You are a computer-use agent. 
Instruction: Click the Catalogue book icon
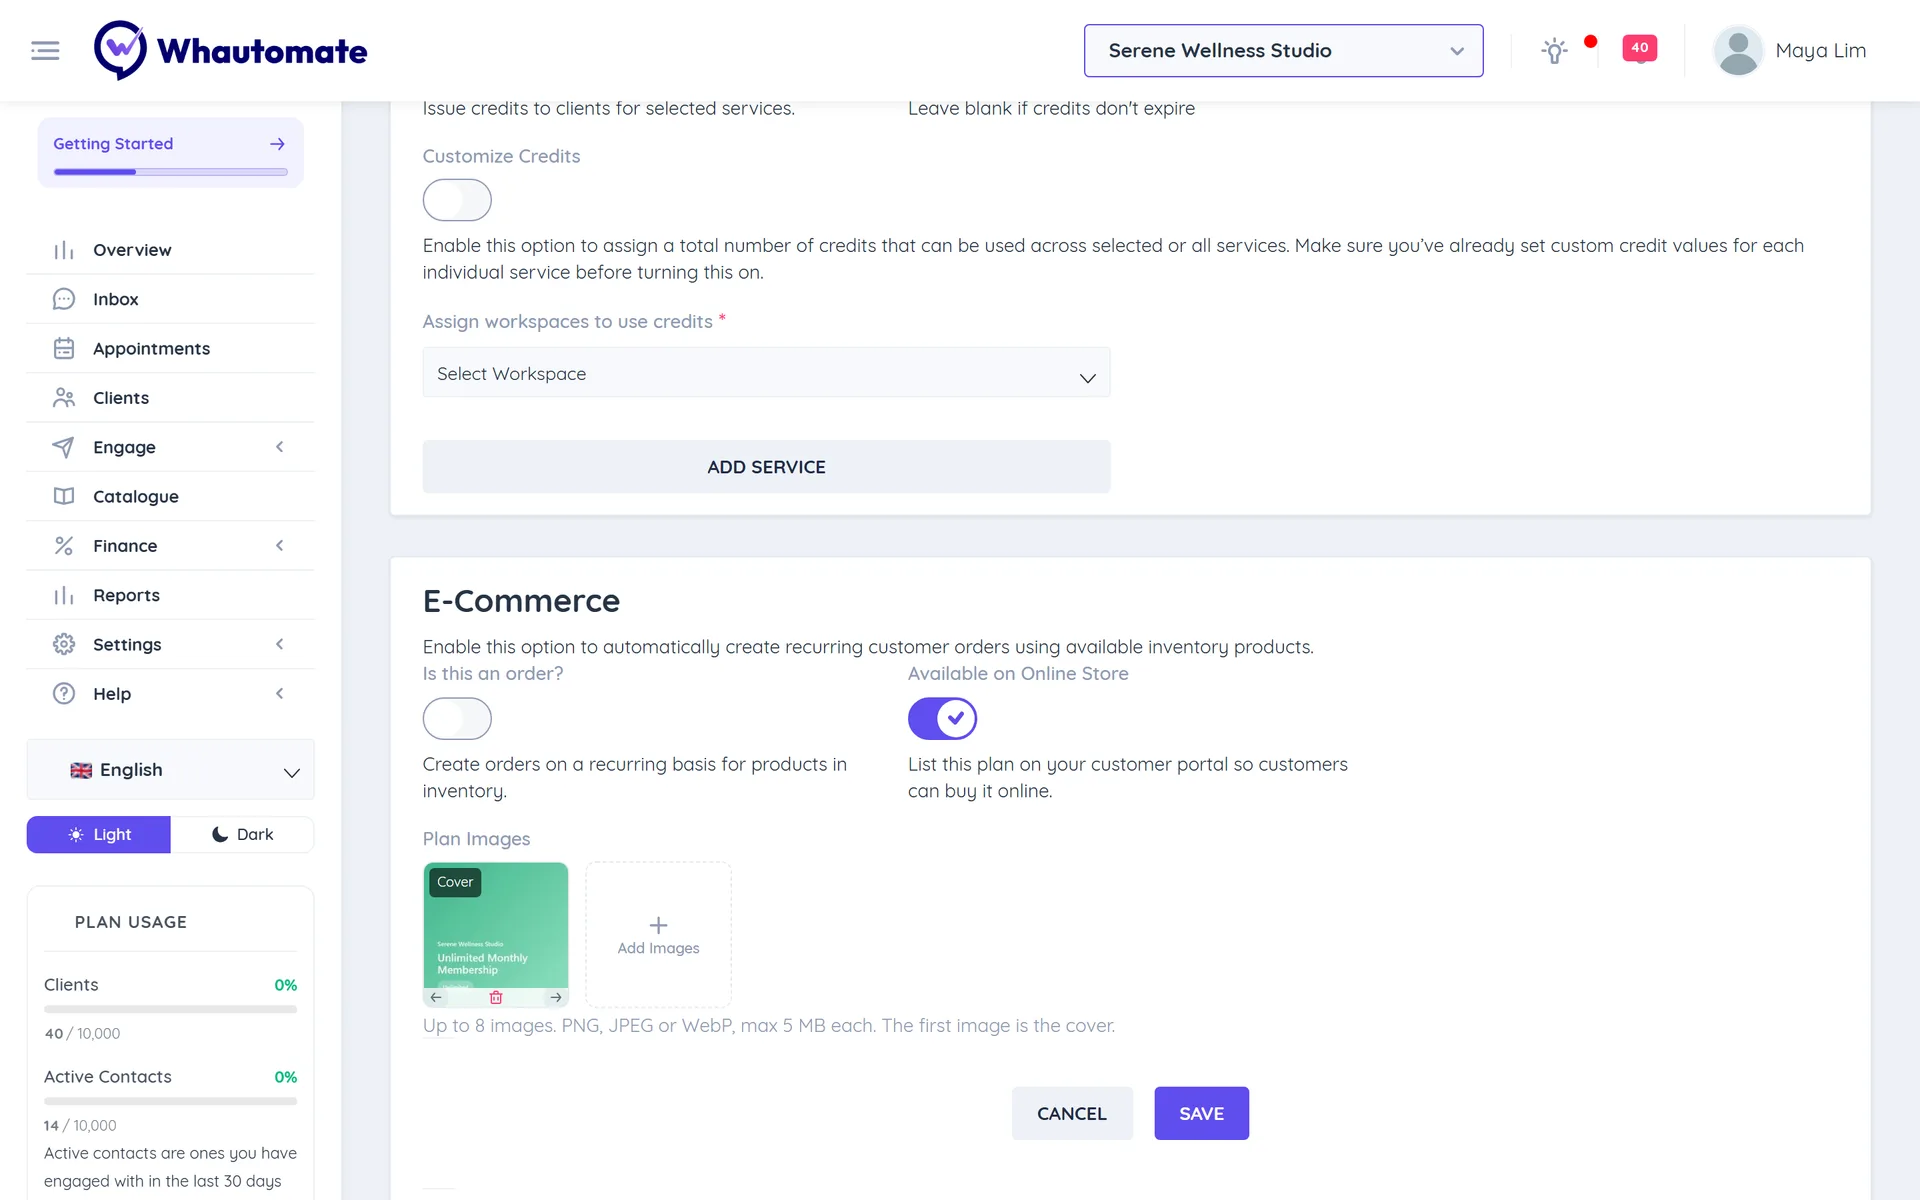coord(64,496)
